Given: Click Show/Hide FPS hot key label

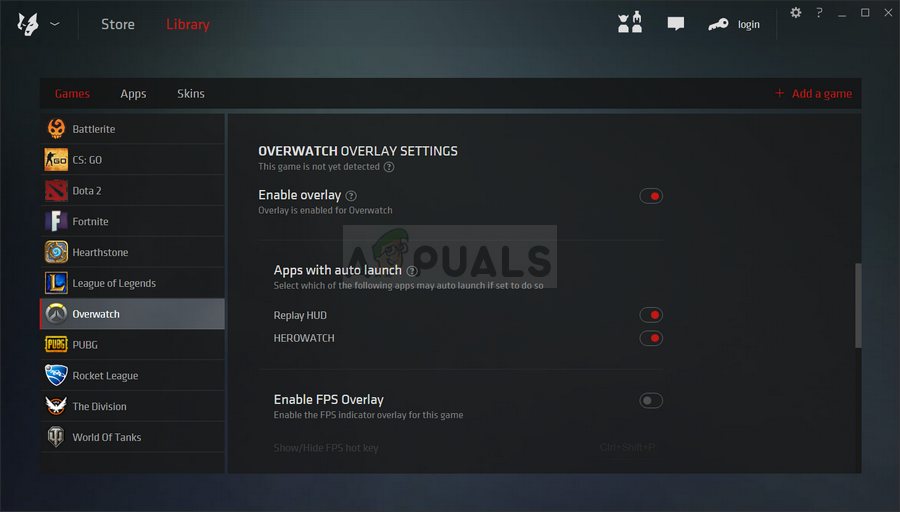Looking at the screenshot, I should [326, 448].
